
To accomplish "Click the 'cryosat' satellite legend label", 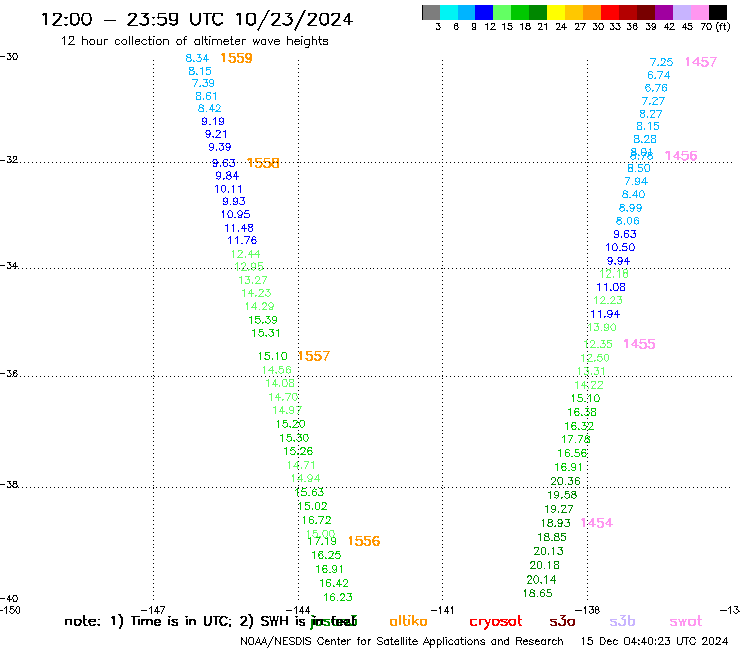I will [x=496, y=622].
